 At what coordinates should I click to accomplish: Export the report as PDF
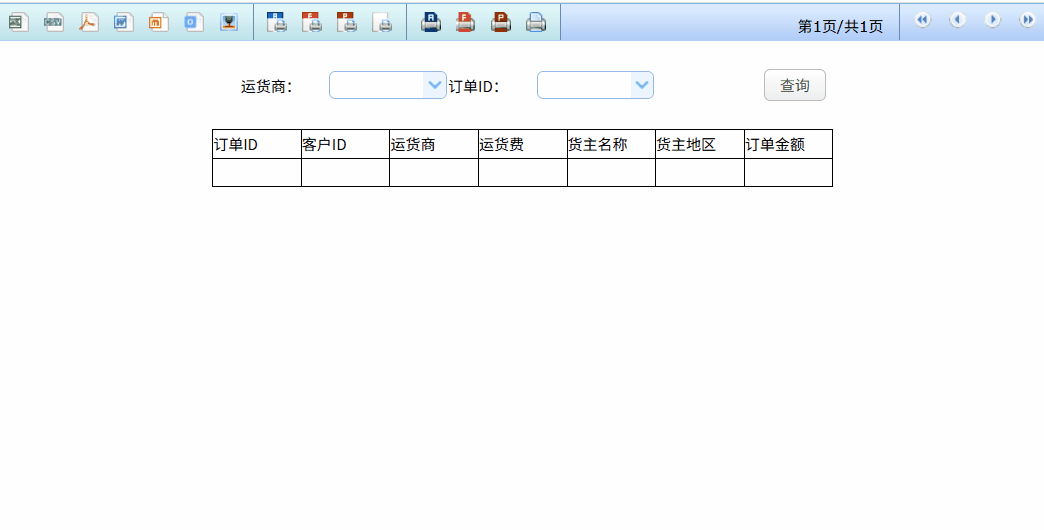point(88,22)
